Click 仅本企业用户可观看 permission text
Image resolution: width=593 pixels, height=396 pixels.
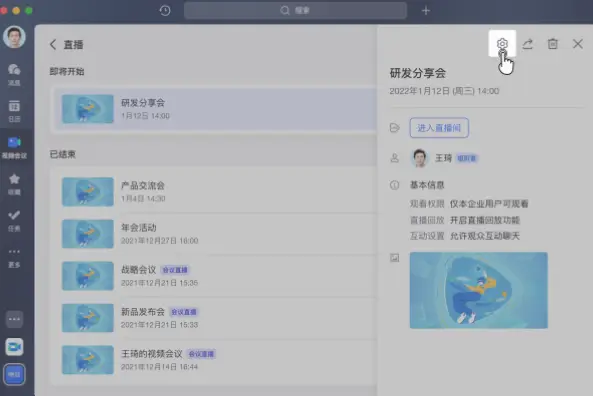click(489, 204)
